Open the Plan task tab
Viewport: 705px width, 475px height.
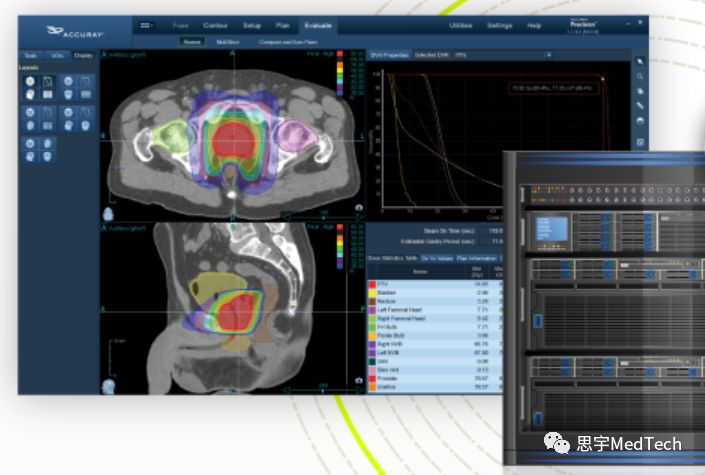tap(282, 26)
